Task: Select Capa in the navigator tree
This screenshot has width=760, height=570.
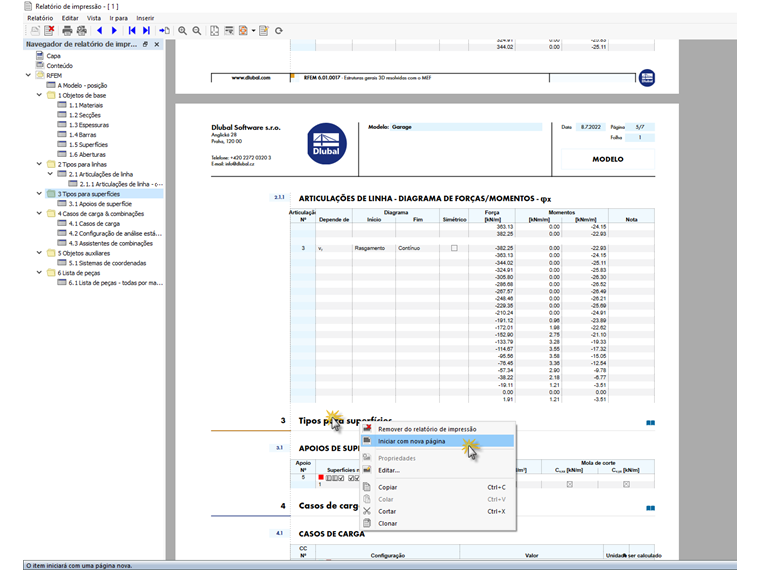Action: click(53, 56)
